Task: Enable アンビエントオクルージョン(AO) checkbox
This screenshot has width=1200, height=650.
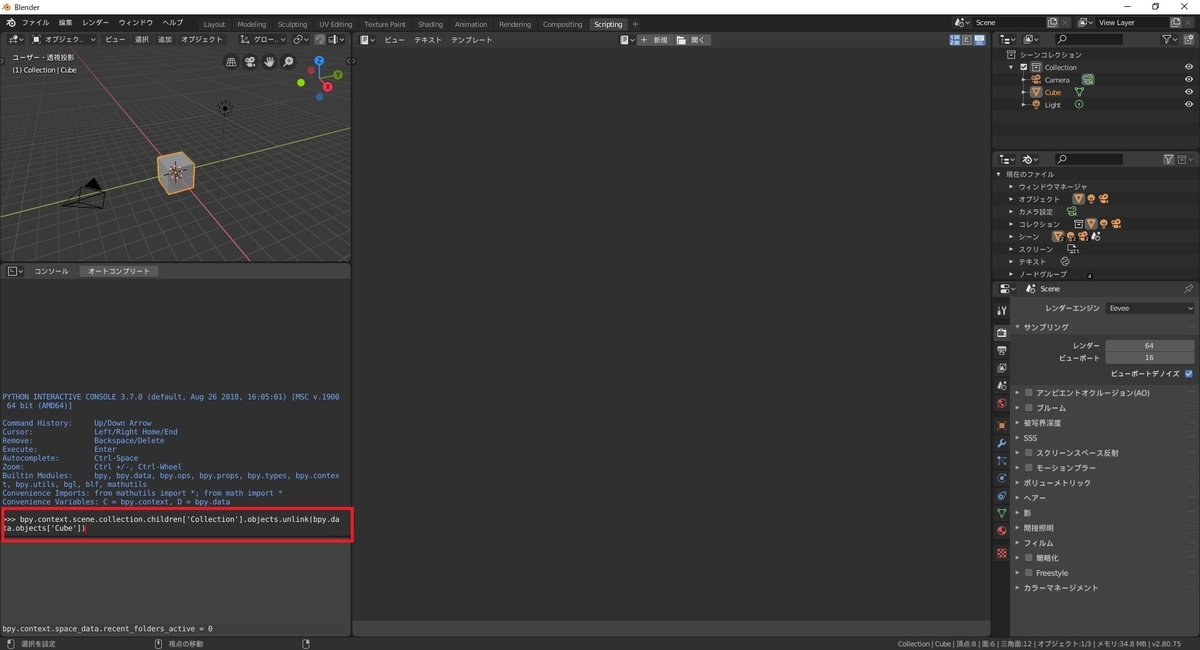Action: [x=1028, y=393]
